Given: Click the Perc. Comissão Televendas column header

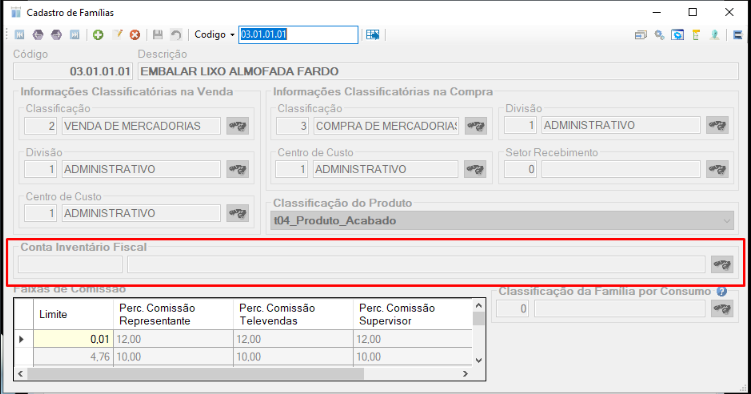Looking at the screenshot, I should [293, 315].
